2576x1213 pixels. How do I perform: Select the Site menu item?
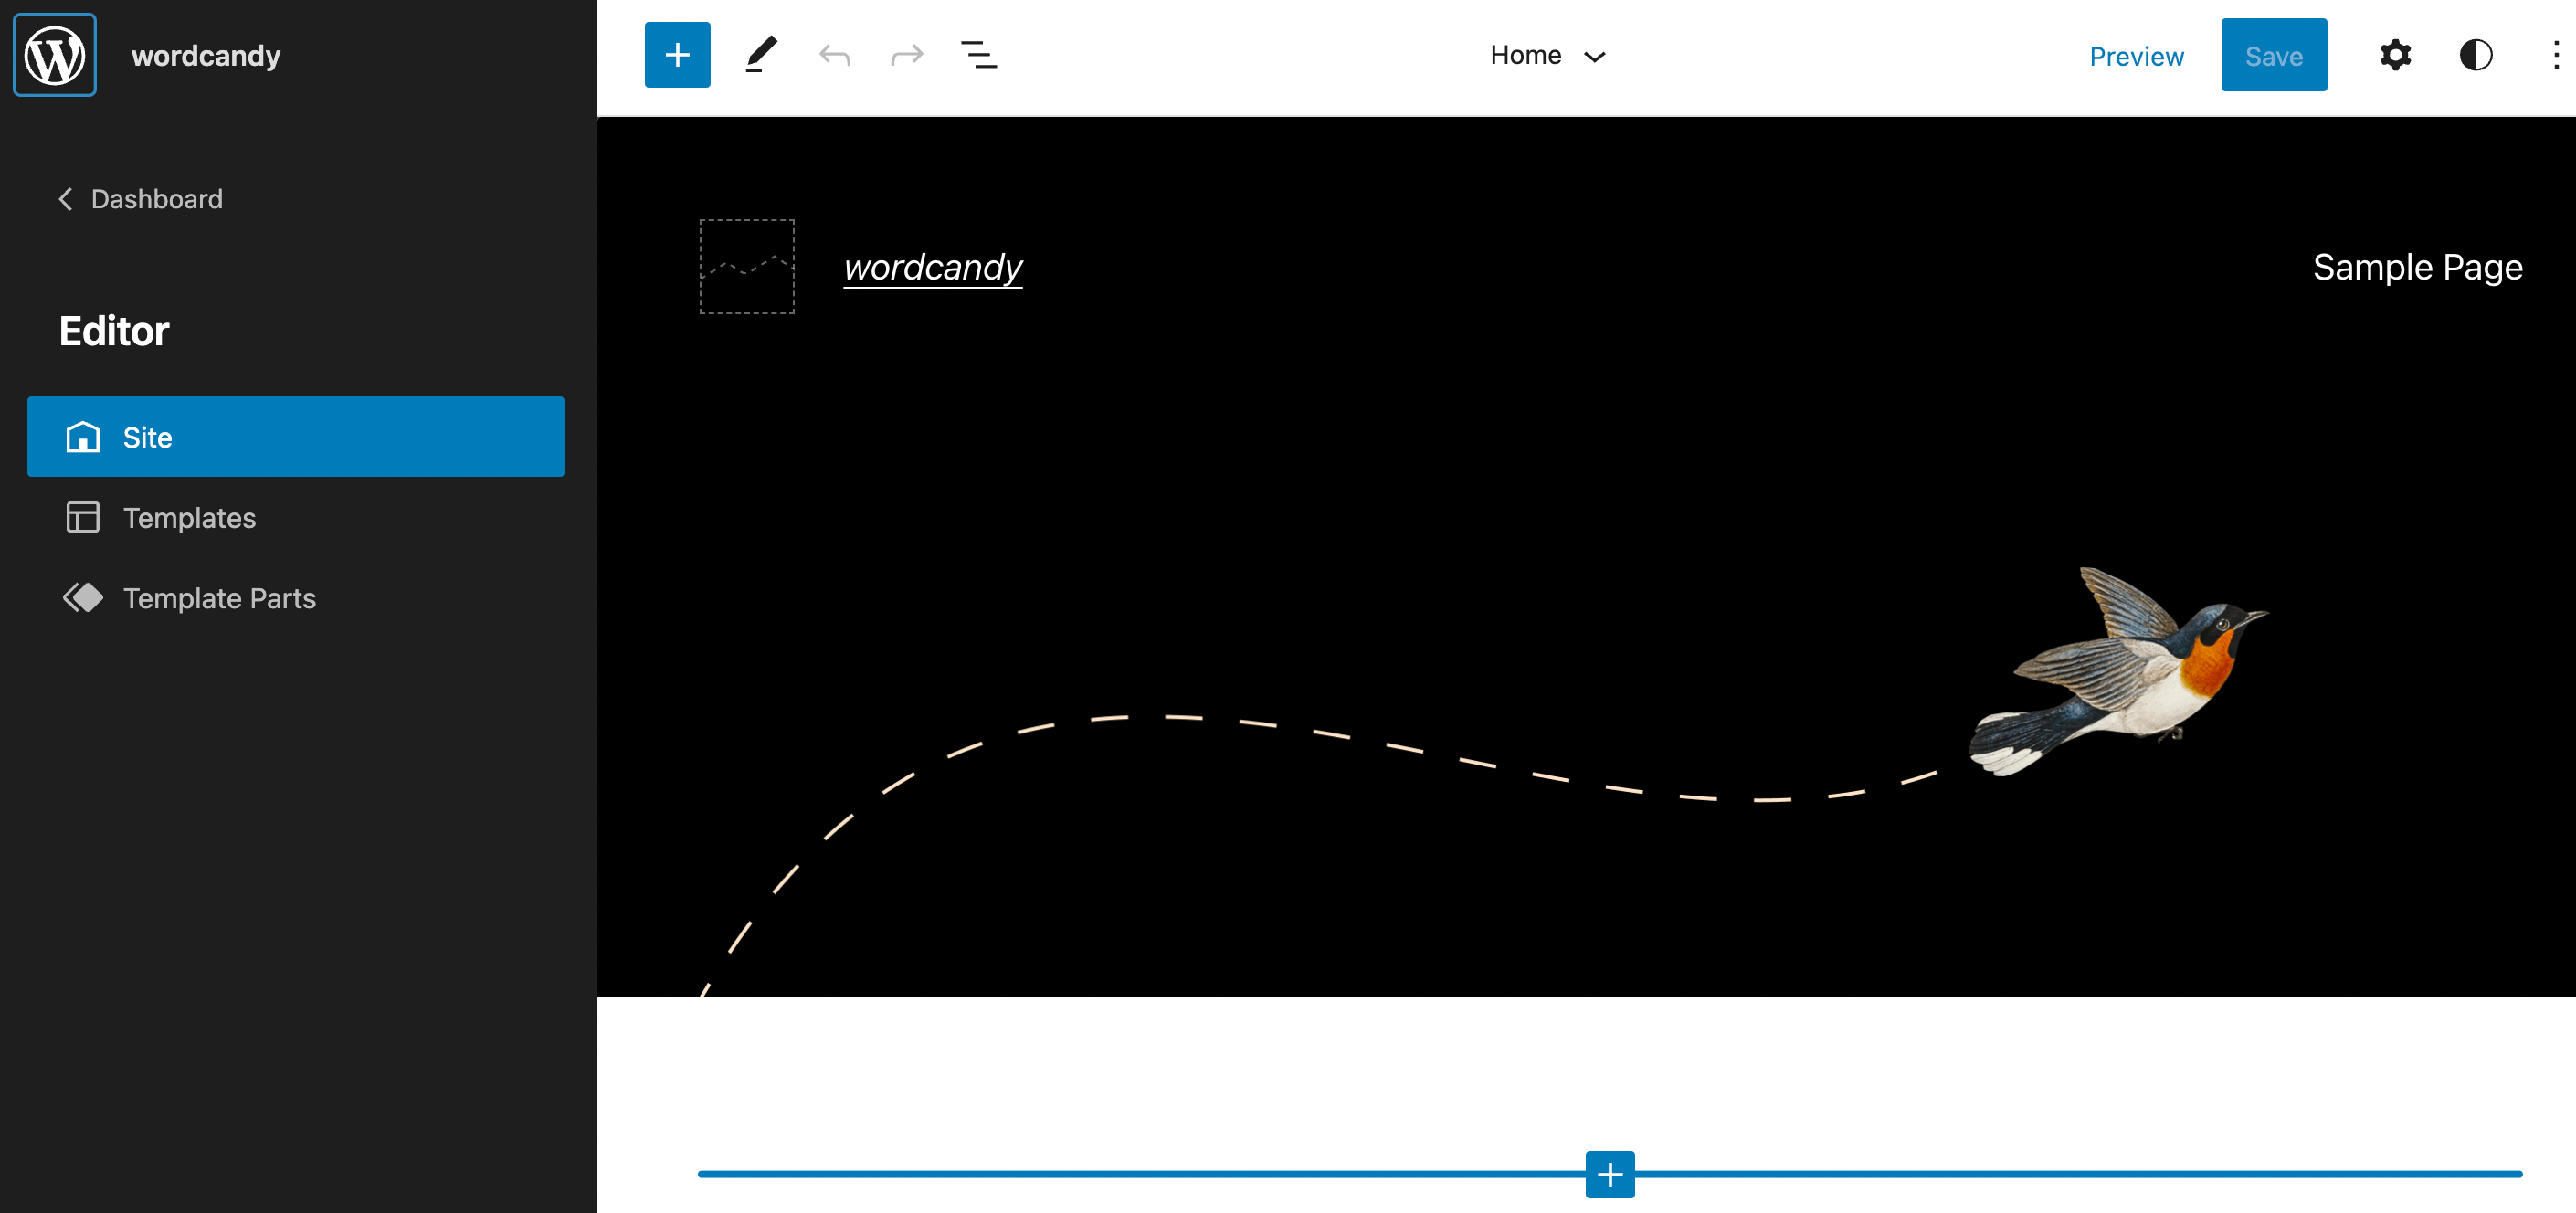click(x=295, y=437)
